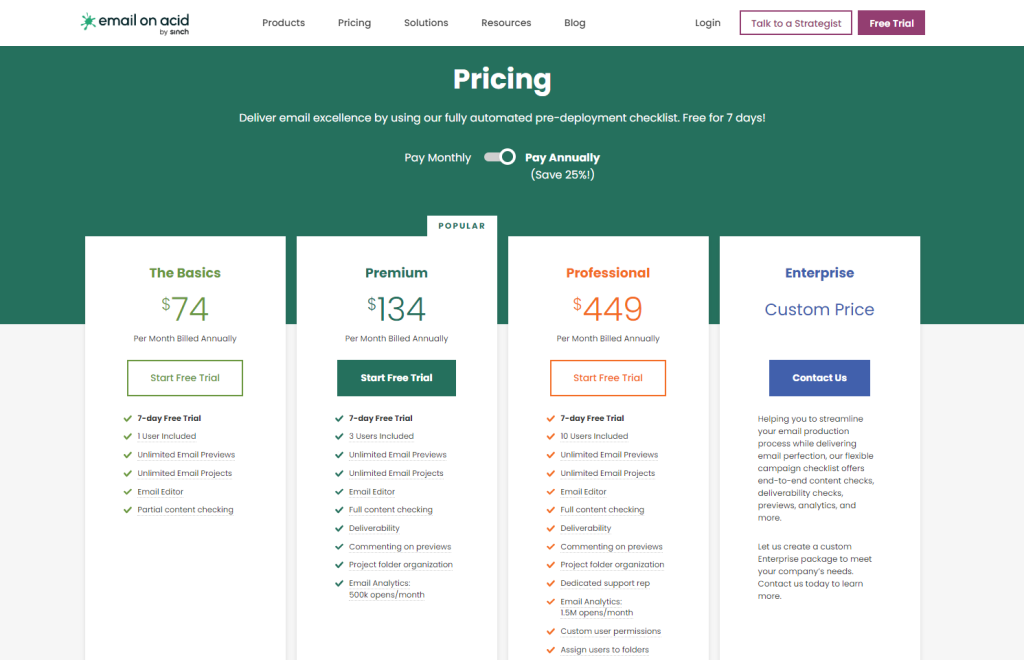
Task: Click the Enterprise plan title
Action: point(819,273)
